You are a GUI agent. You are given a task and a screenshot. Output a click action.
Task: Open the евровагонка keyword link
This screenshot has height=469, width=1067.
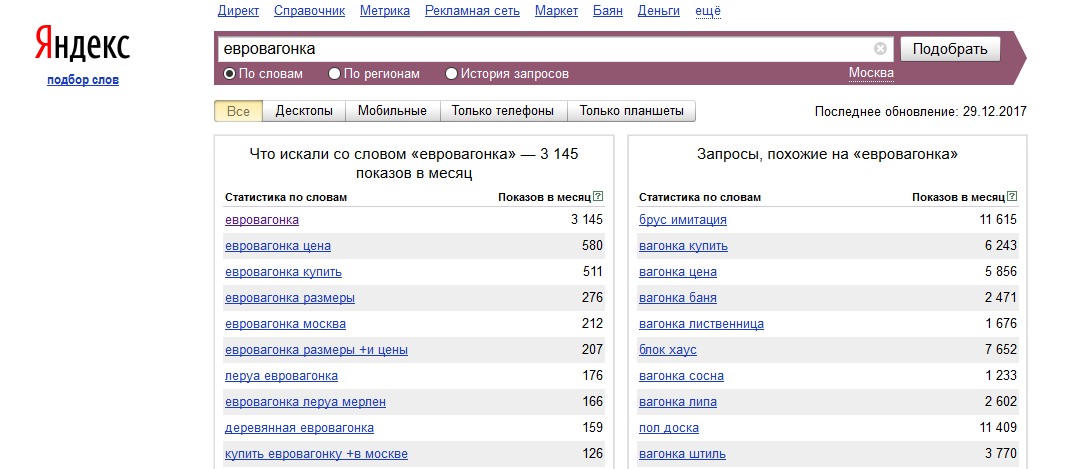(x=262, y=220)
